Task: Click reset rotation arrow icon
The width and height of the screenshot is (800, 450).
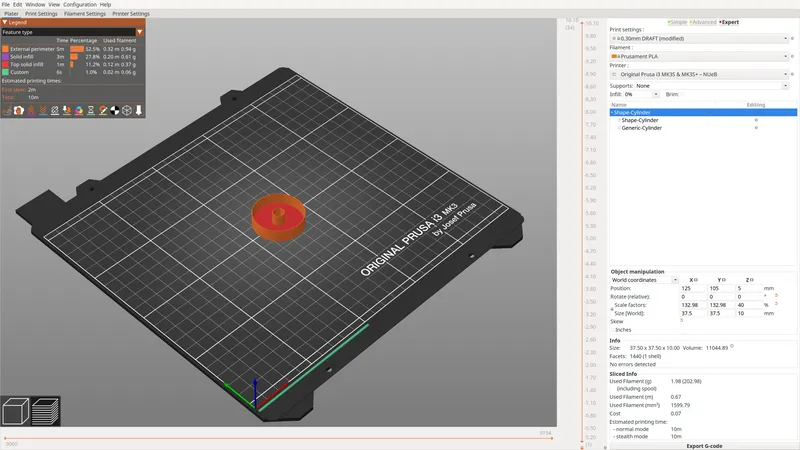Action: pos(777,295)
